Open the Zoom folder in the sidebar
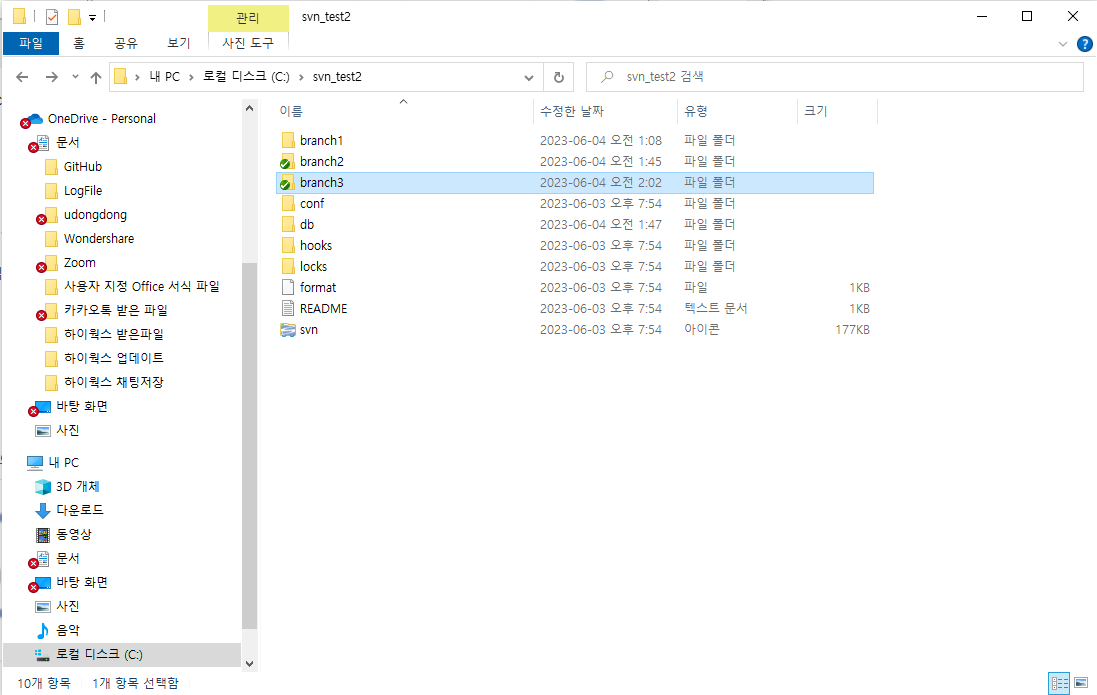The width and height of the screenshot is (1097, 695). 79,262
